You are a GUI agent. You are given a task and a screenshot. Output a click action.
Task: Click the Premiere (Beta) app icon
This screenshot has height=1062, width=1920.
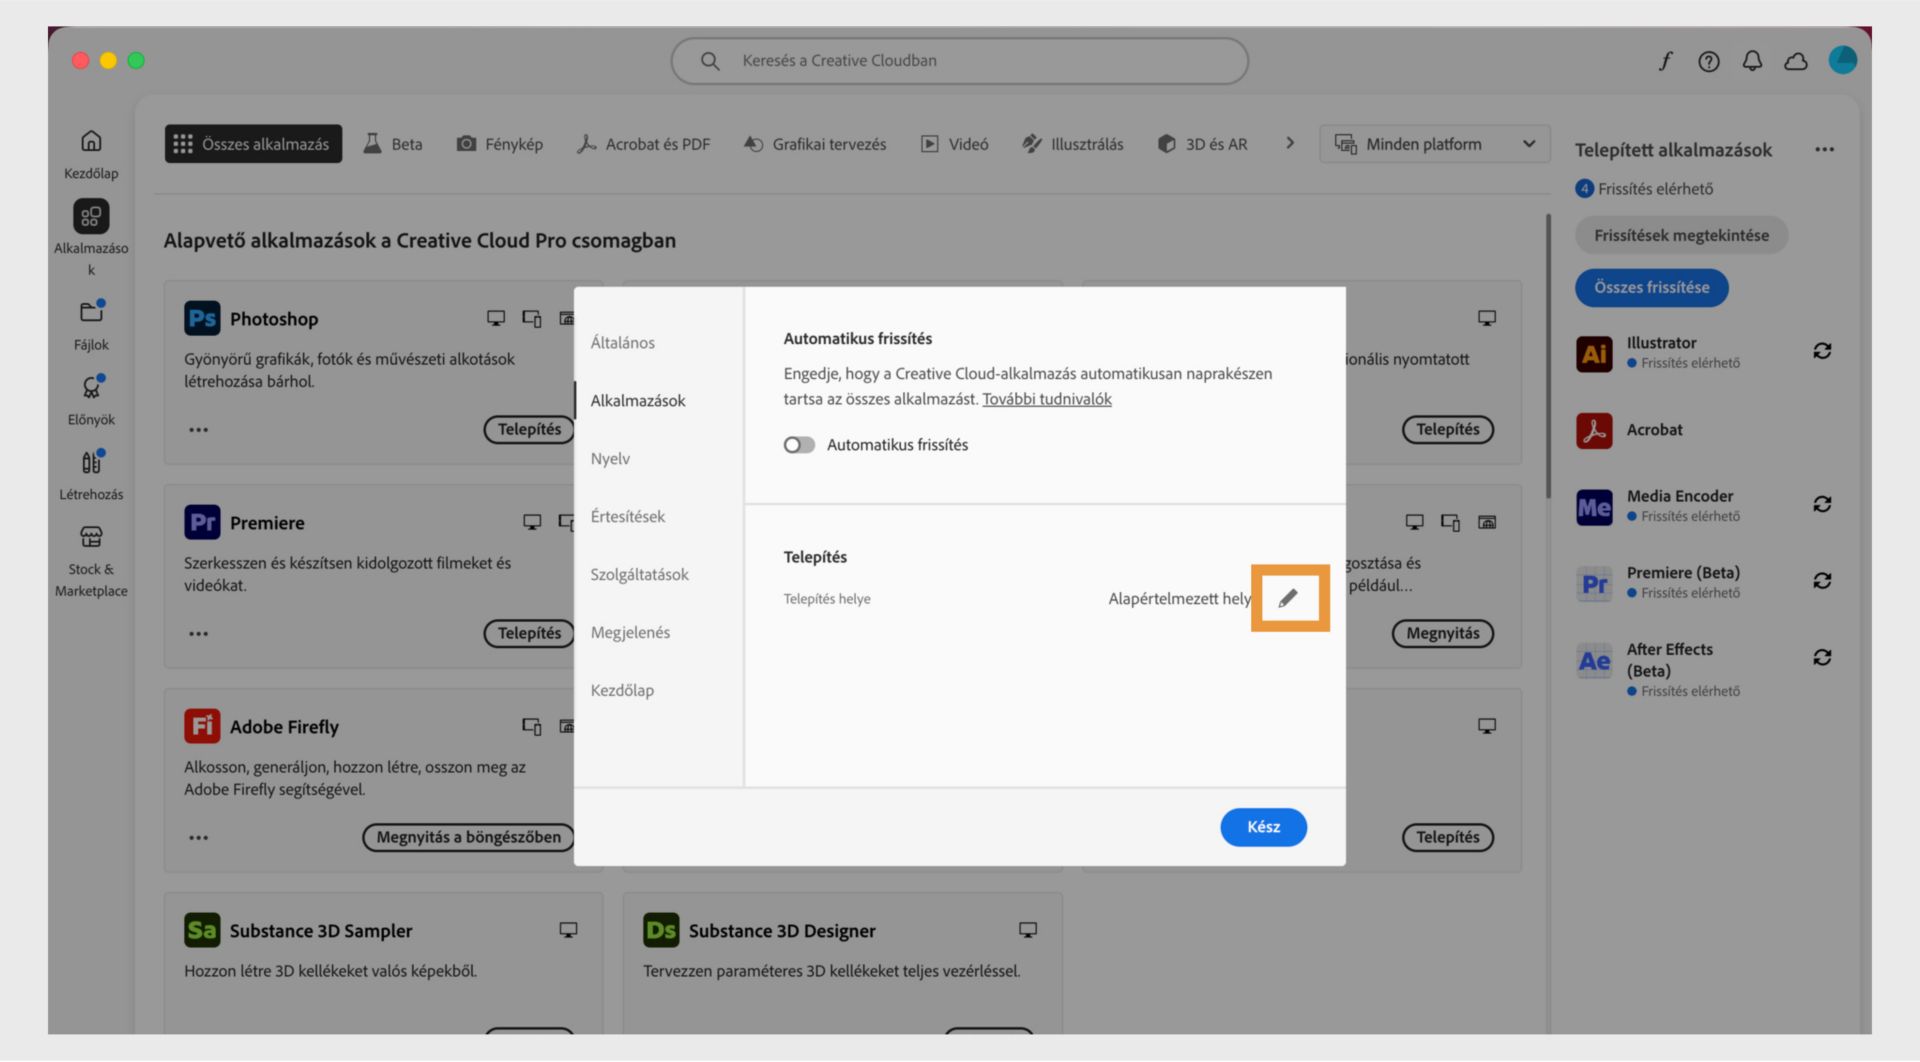click(1594, 583)
